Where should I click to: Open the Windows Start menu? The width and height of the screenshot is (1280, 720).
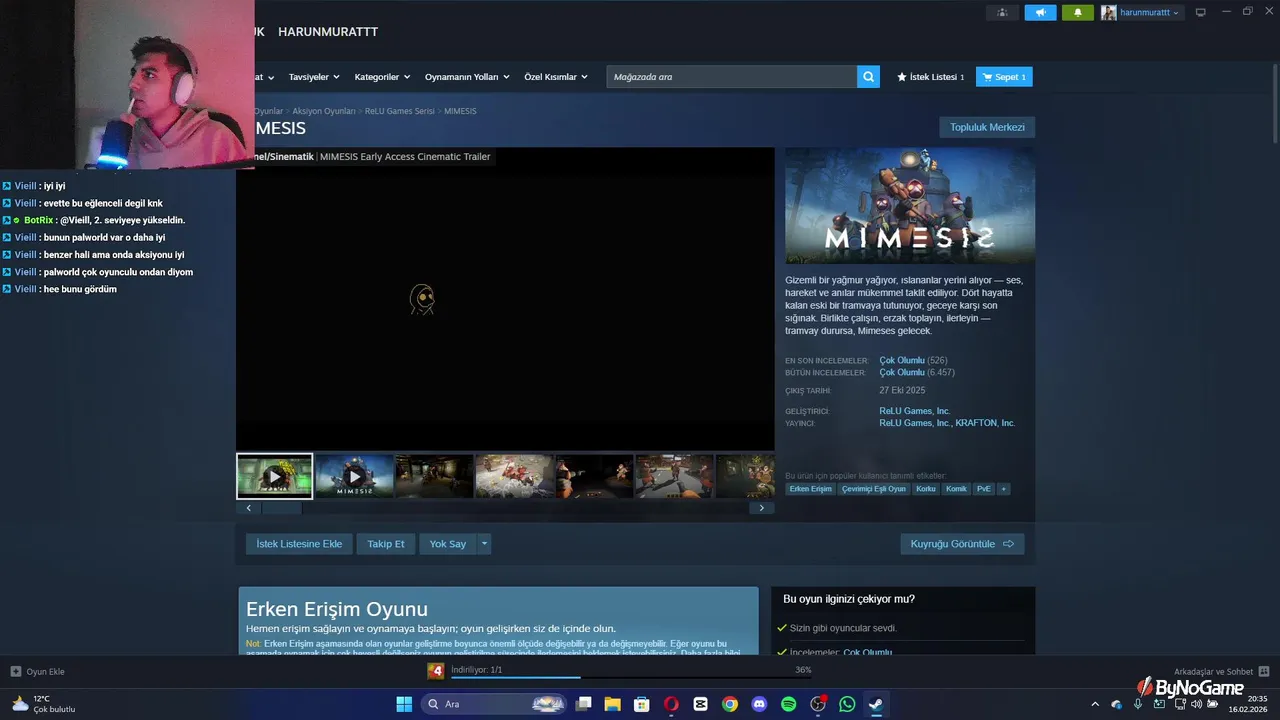tap(404, 704)
